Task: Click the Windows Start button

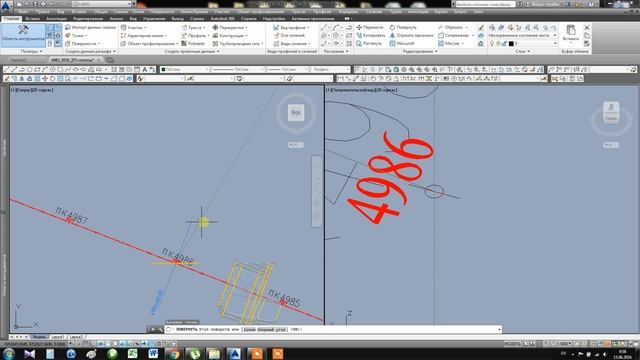Action: click(8, 353)
